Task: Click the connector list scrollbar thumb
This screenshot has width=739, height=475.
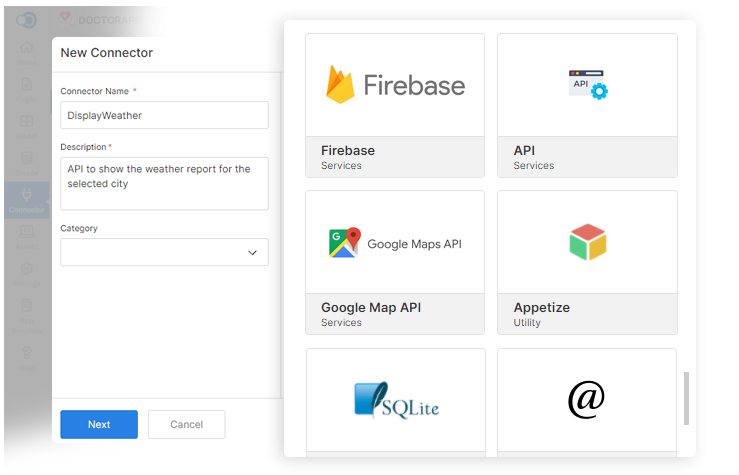Action: tap(686, 399)
